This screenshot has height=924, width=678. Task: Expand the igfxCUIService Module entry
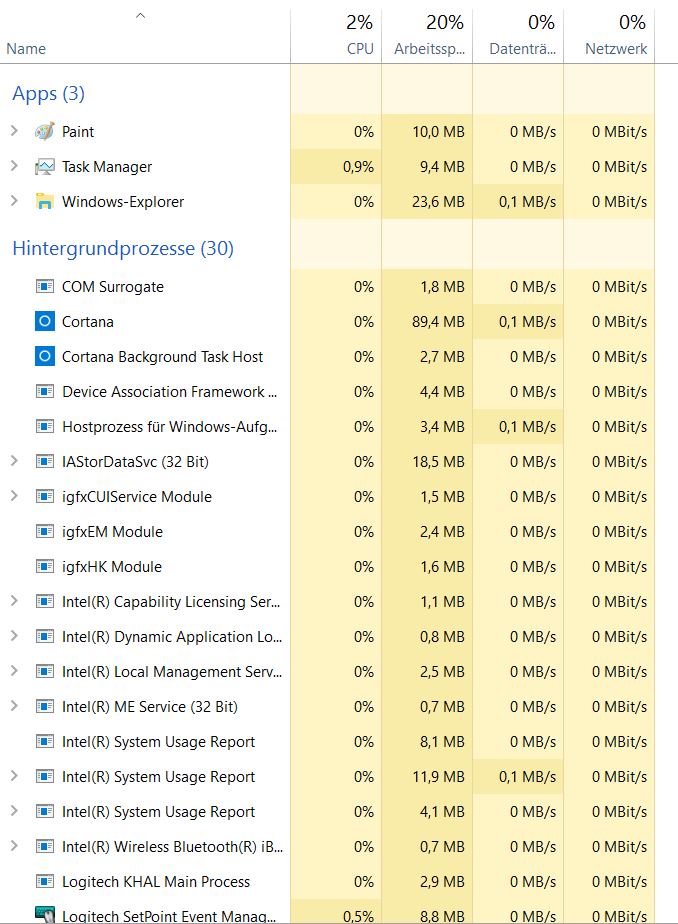coord(14,496)
